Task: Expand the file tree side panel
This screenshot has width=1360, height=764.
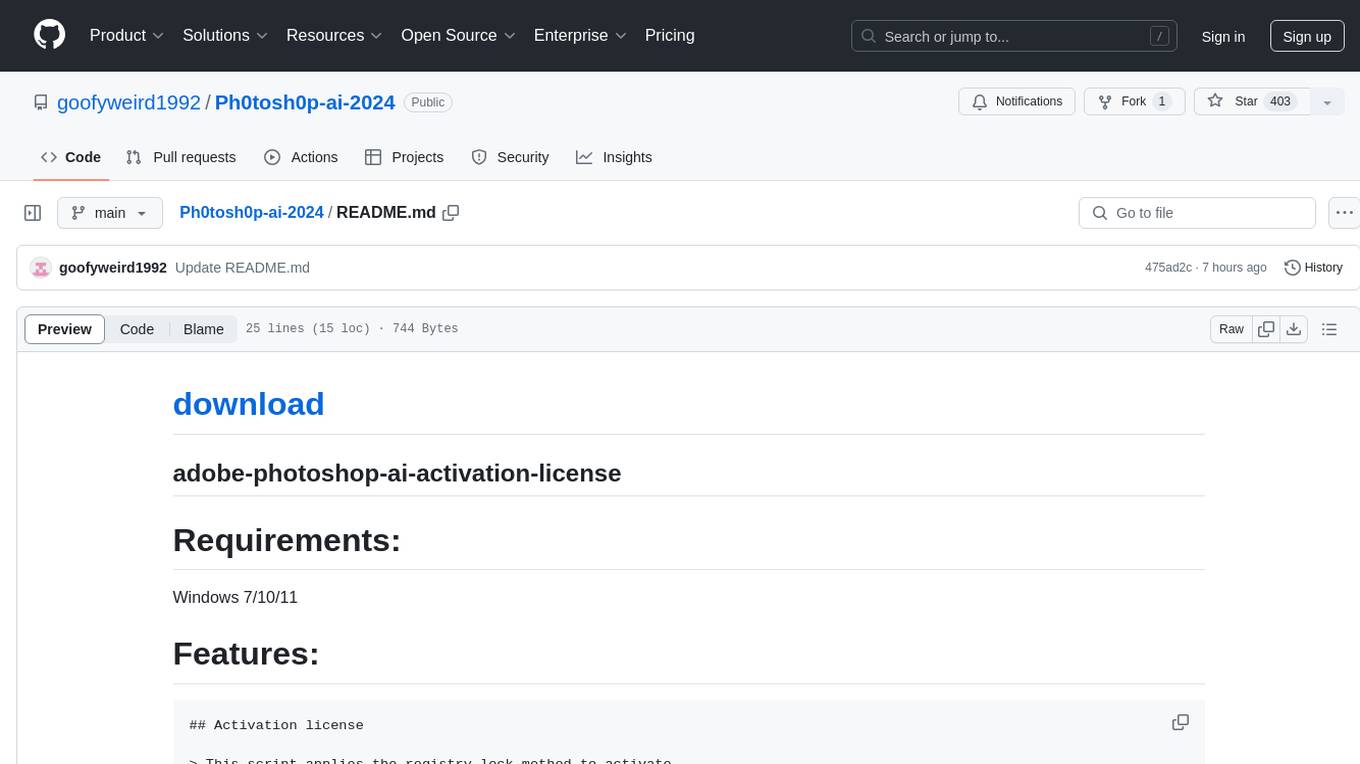Action: click(x=33, y=213)
